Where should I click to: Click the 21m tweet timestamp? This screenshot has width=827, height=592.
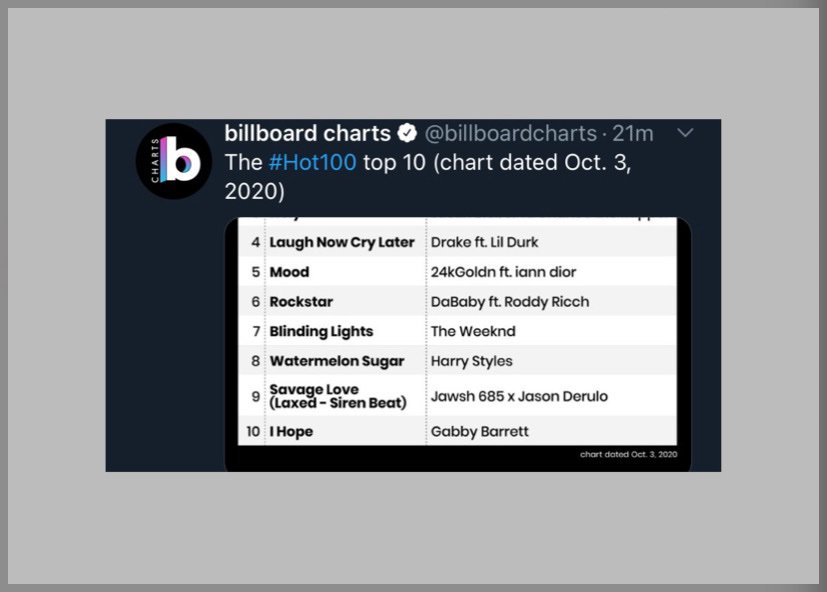(632, 133)
